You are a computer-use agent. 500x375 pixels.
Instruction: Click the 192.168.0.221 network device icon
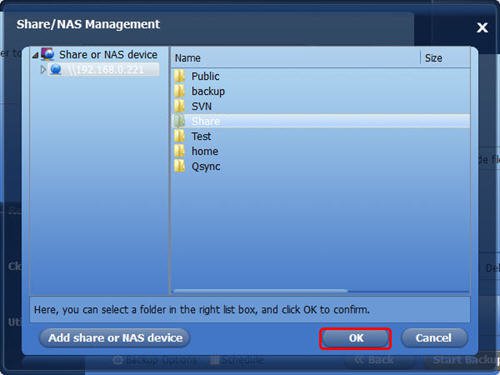[x=56, y=69]
